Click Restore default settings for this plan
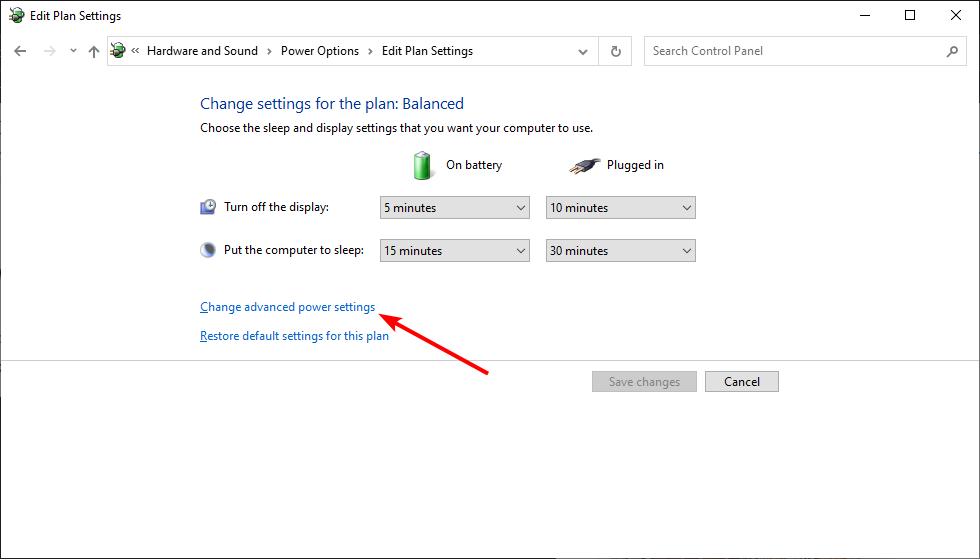 294,336
